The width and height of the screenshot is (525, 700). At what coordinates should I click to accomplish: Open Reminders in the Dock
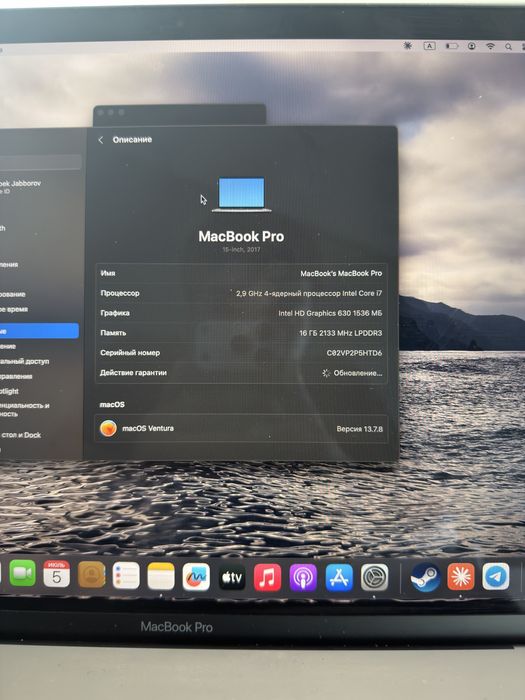(x=126, y=576)
